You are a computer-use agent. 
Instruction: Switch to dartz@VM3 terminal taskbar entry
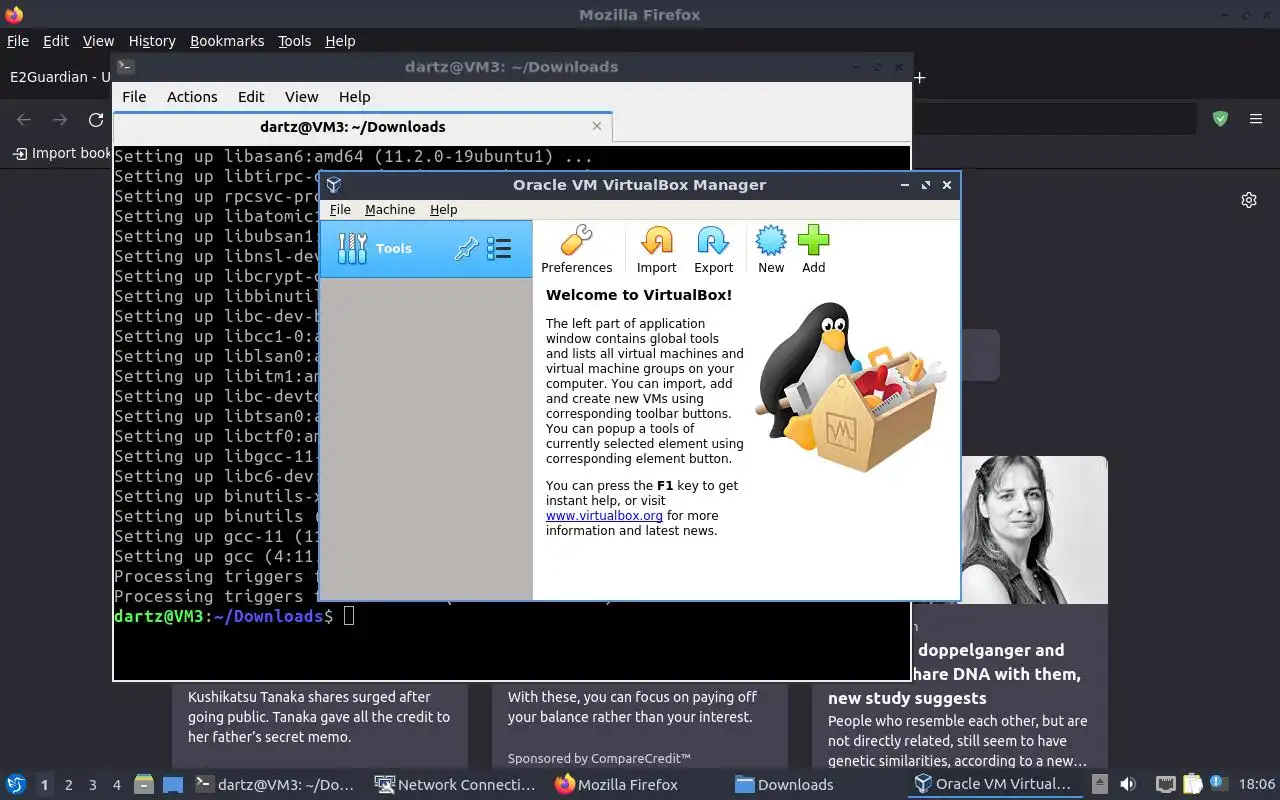click(x=275, y=785)
